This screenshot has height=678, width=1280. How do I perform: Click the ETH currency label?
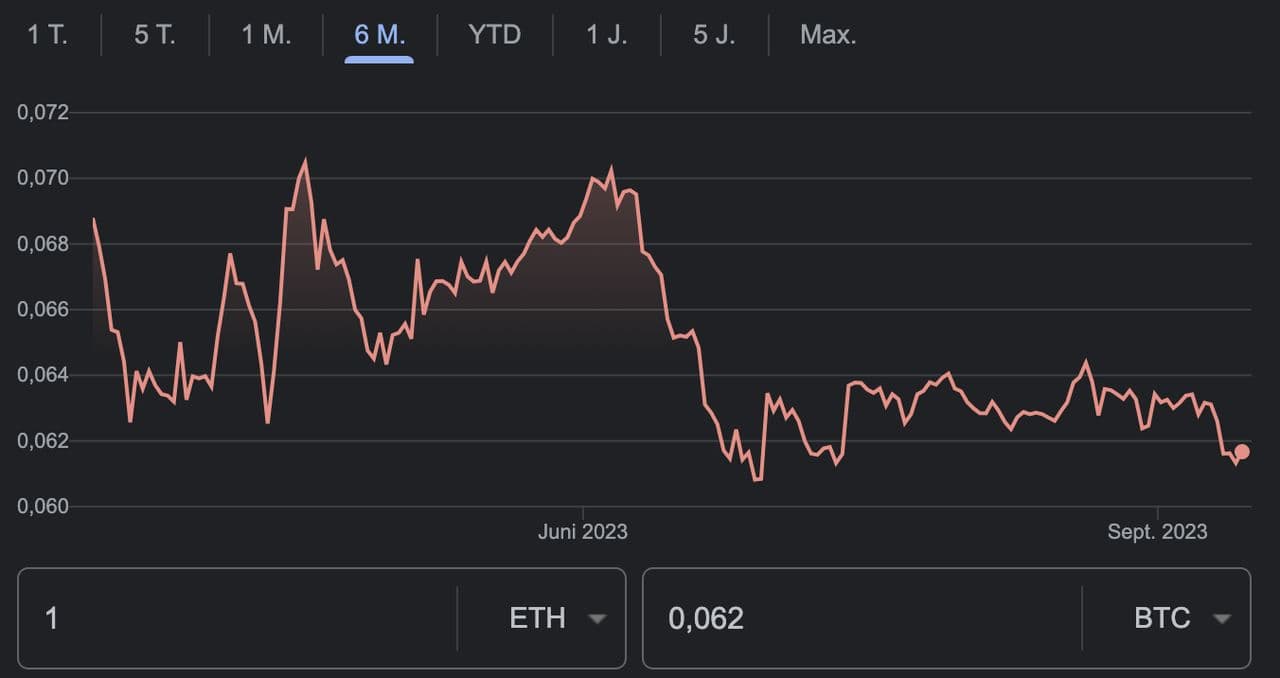[537, 619]
